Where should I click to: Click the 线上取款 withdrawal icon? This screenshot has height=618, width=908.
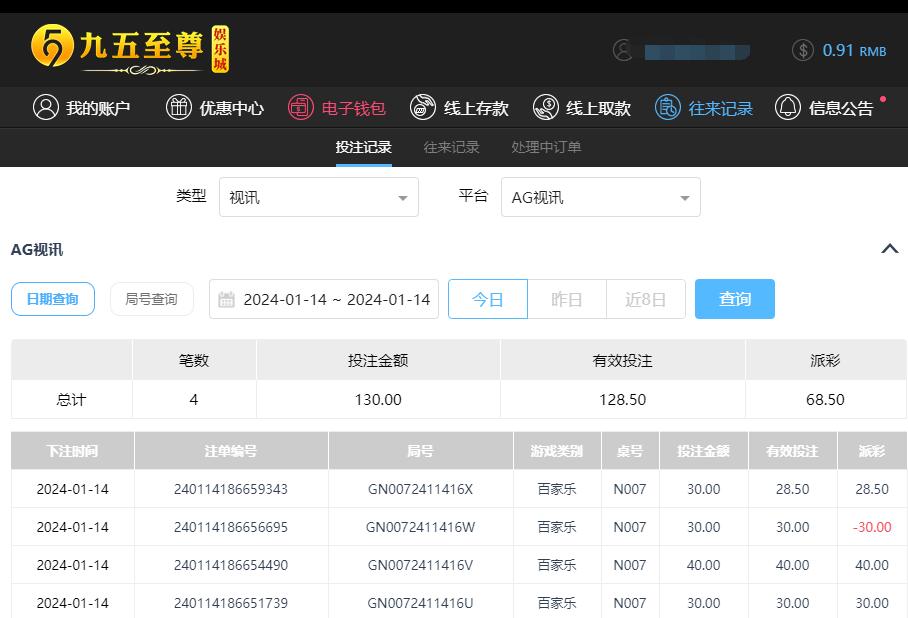click(x=545, y=107)
